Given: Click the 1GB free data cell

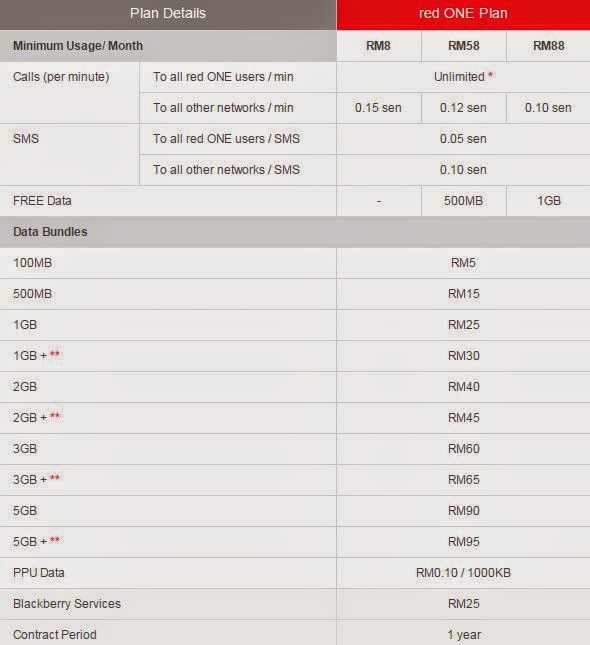Looking at the screenshot, I should click(548, 201).
